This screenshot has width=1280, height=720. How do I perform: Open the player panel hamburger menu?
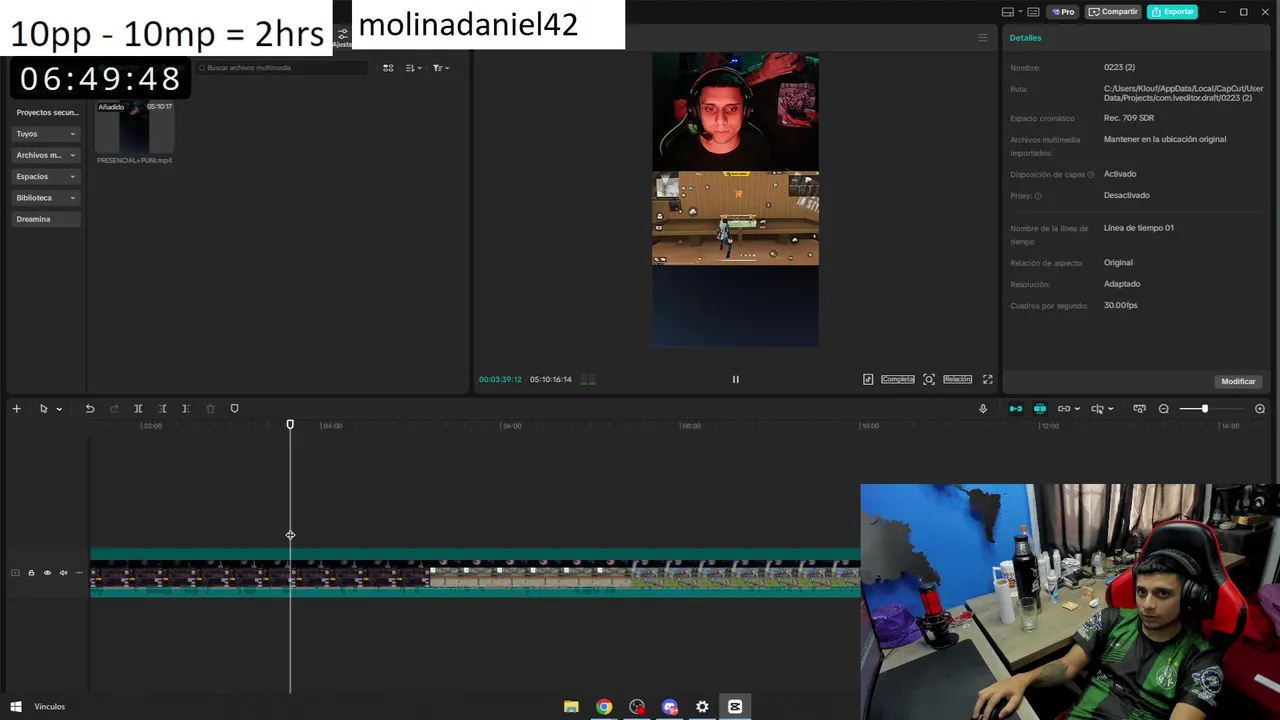(982, 37)
